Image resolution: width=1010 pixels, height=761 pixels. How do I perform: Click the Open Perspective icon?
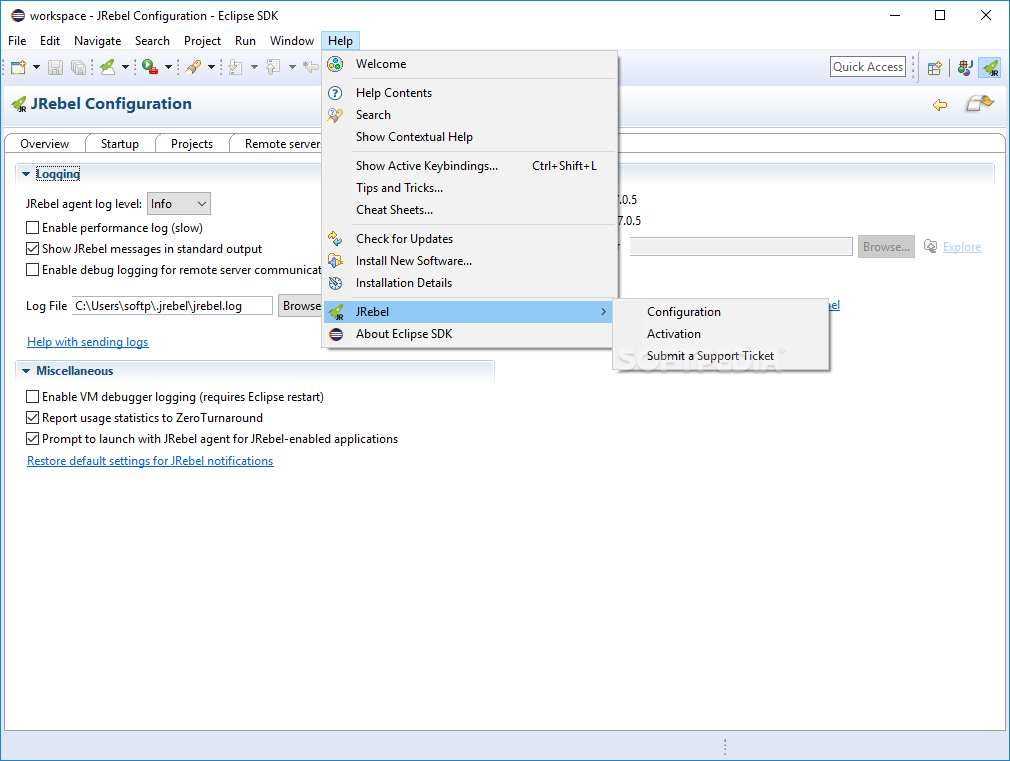coord(935,67)
